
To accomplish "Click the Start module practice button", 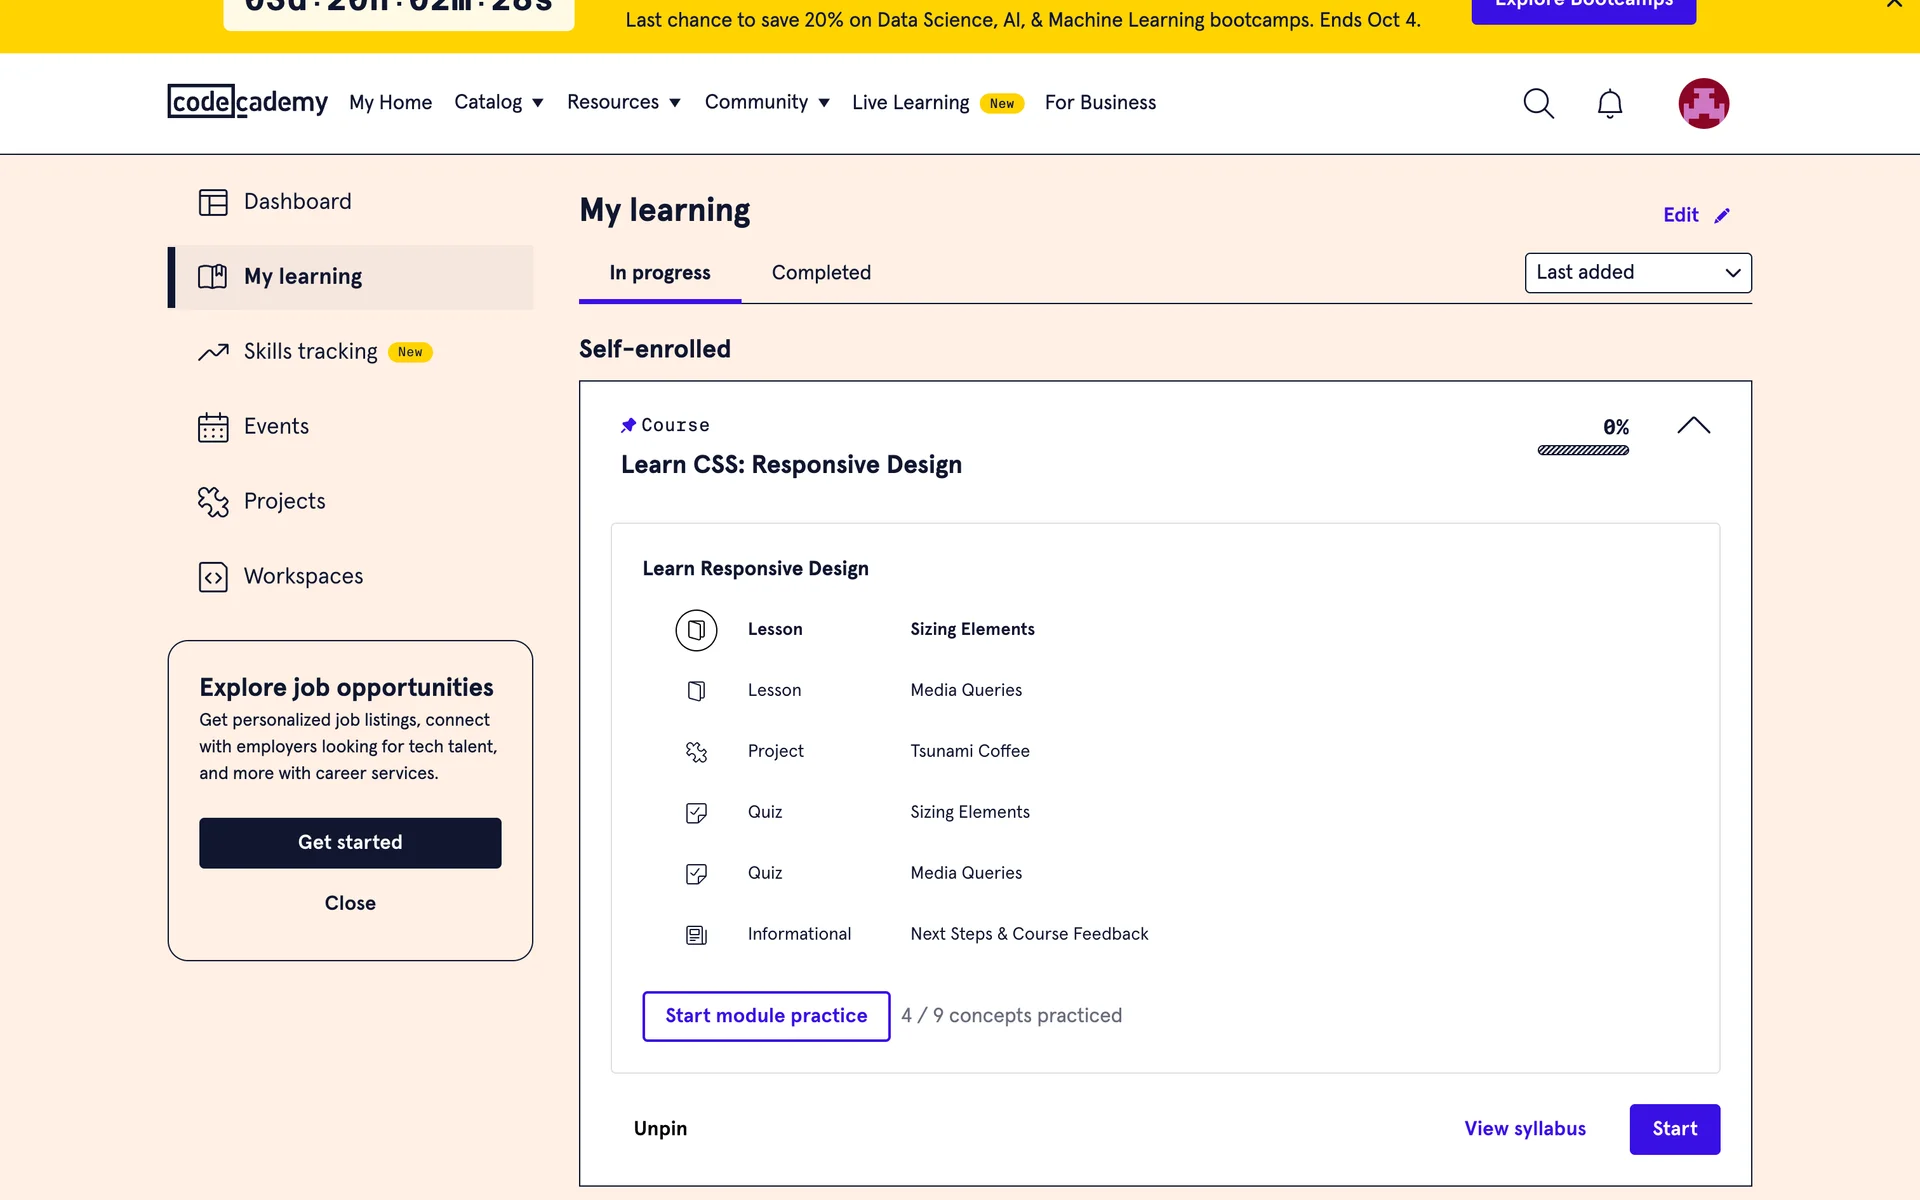I will [766, 1016].
